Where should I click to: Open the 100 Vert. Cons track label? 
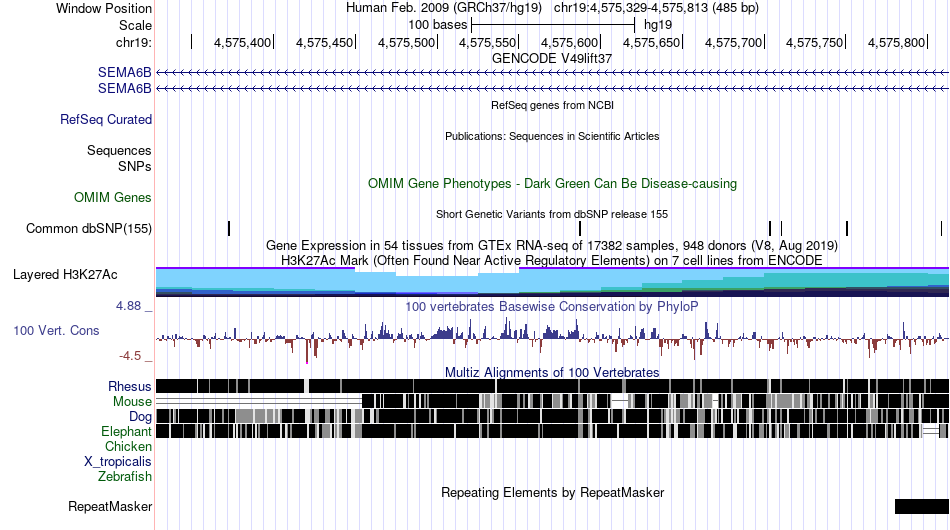[56, 331]
